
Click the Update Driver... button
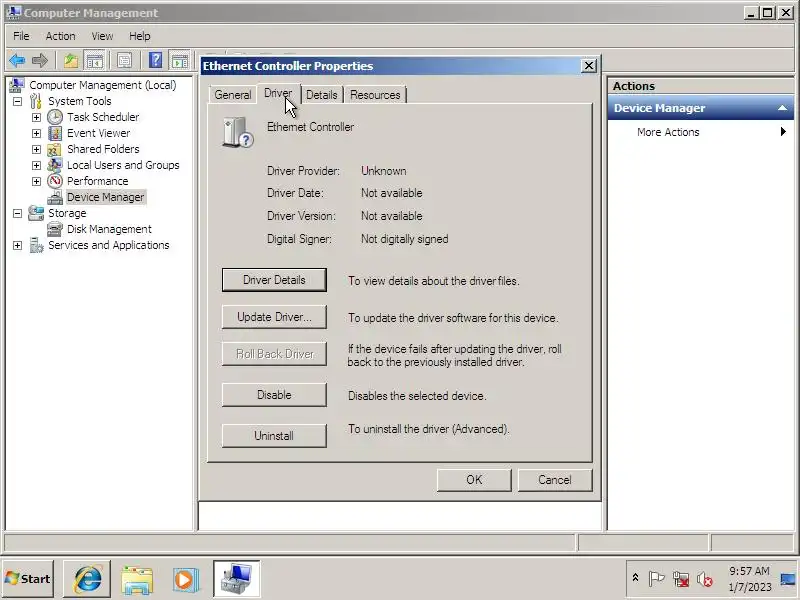[274, 317]
